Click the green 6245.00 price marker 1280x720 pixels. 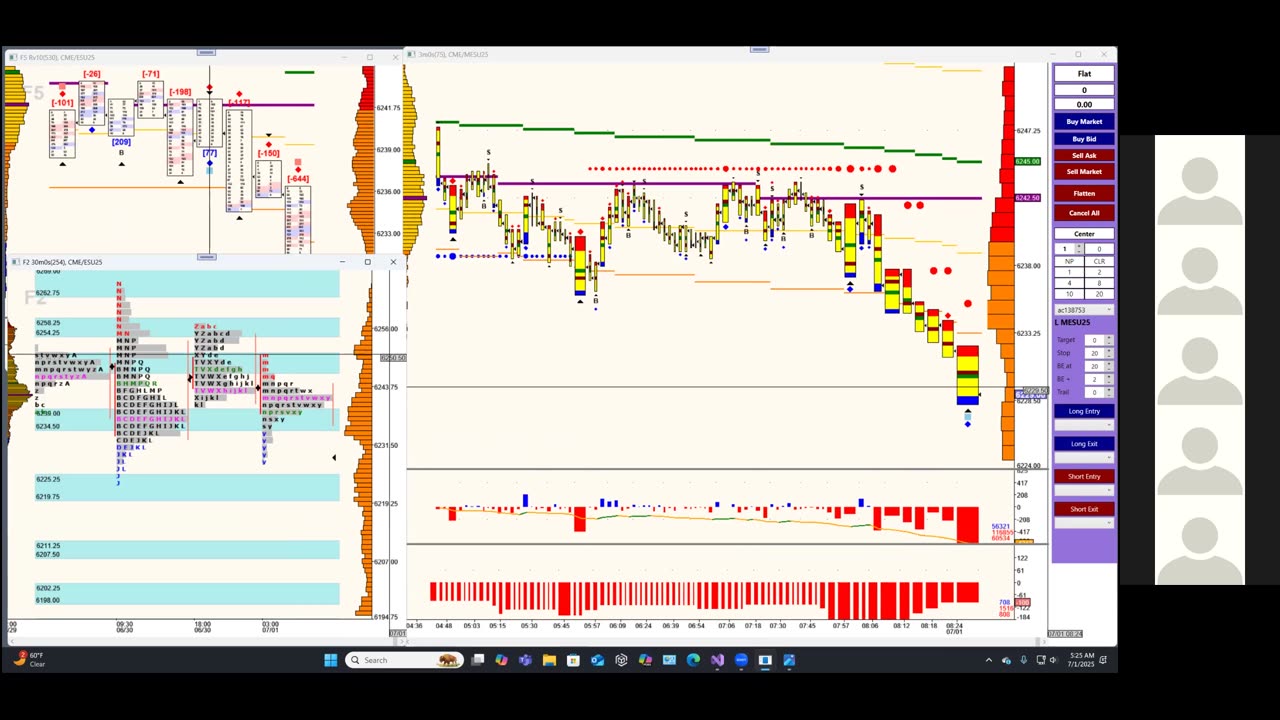1027,161
